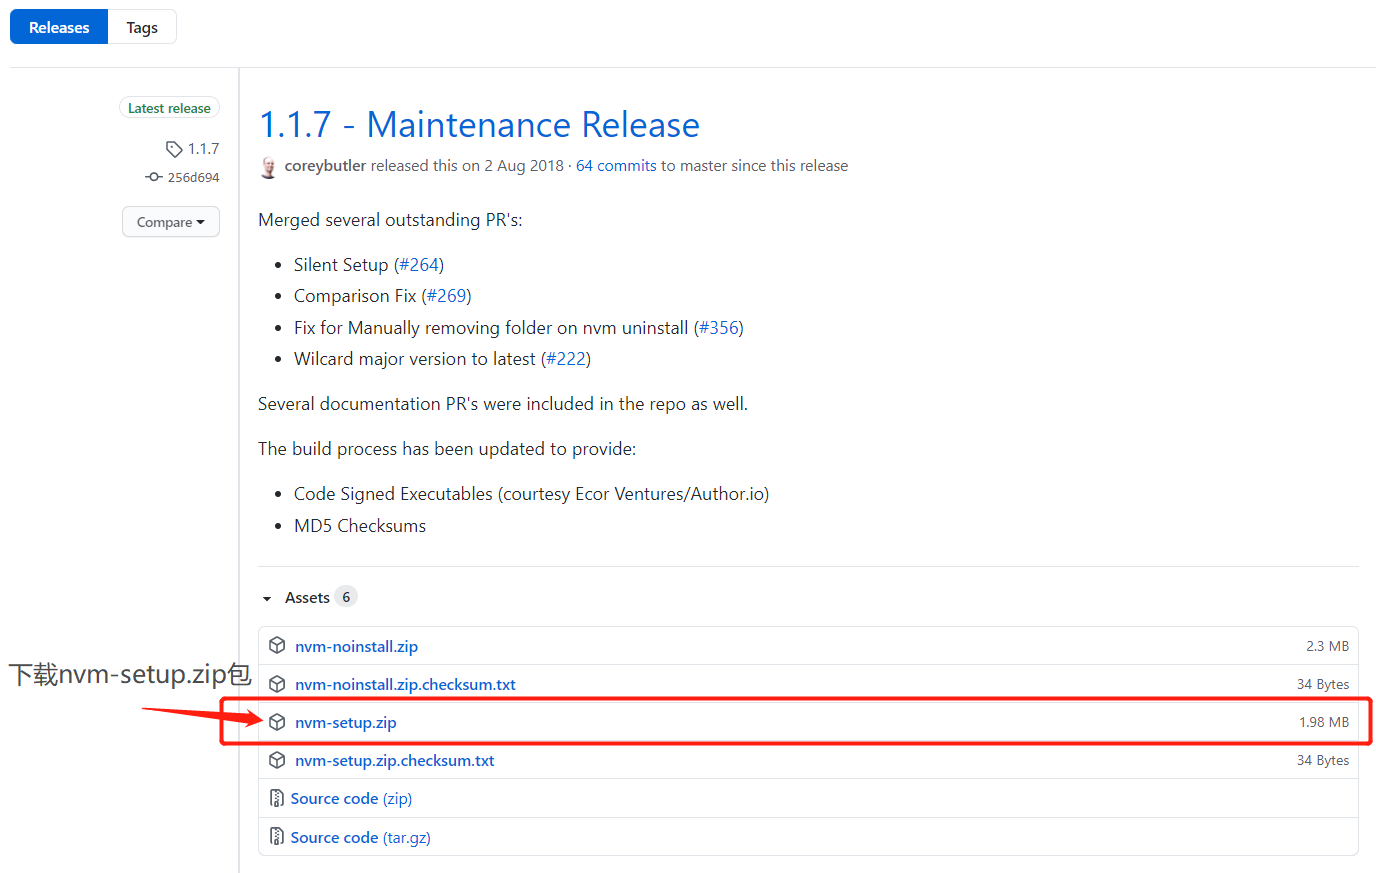Click the package icon beside nvm-setup.zip.checksum.txt
This screenshot has height=873, width=1376.
pyautogui.click(x=277, y=760)
